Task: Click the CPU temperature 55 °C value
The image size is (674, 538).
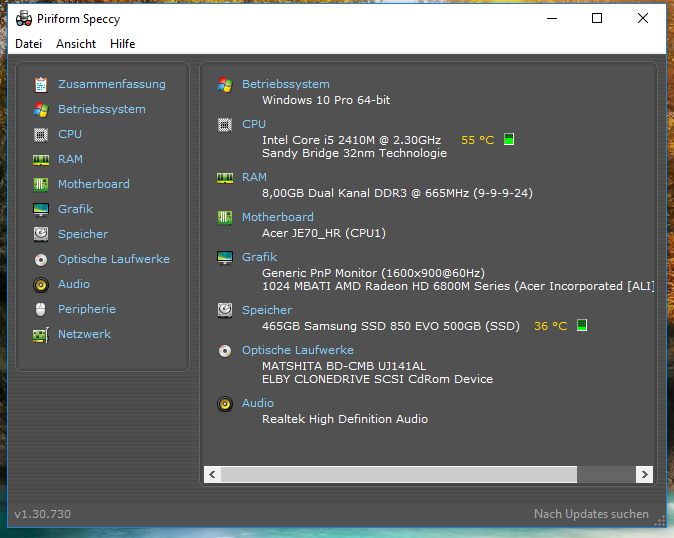Action: pyautogui.click(x=478, y=140)
